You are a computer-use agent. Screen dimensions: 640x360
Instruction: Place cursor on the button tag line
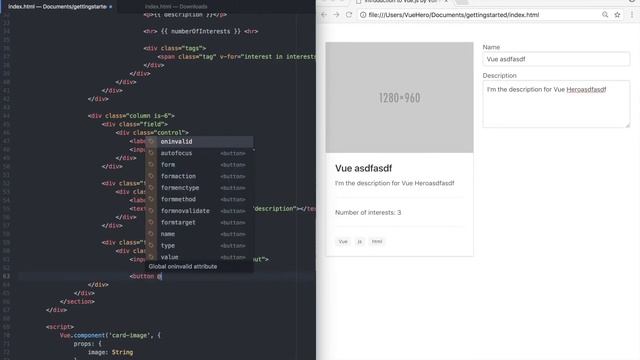tap(146, 276)
